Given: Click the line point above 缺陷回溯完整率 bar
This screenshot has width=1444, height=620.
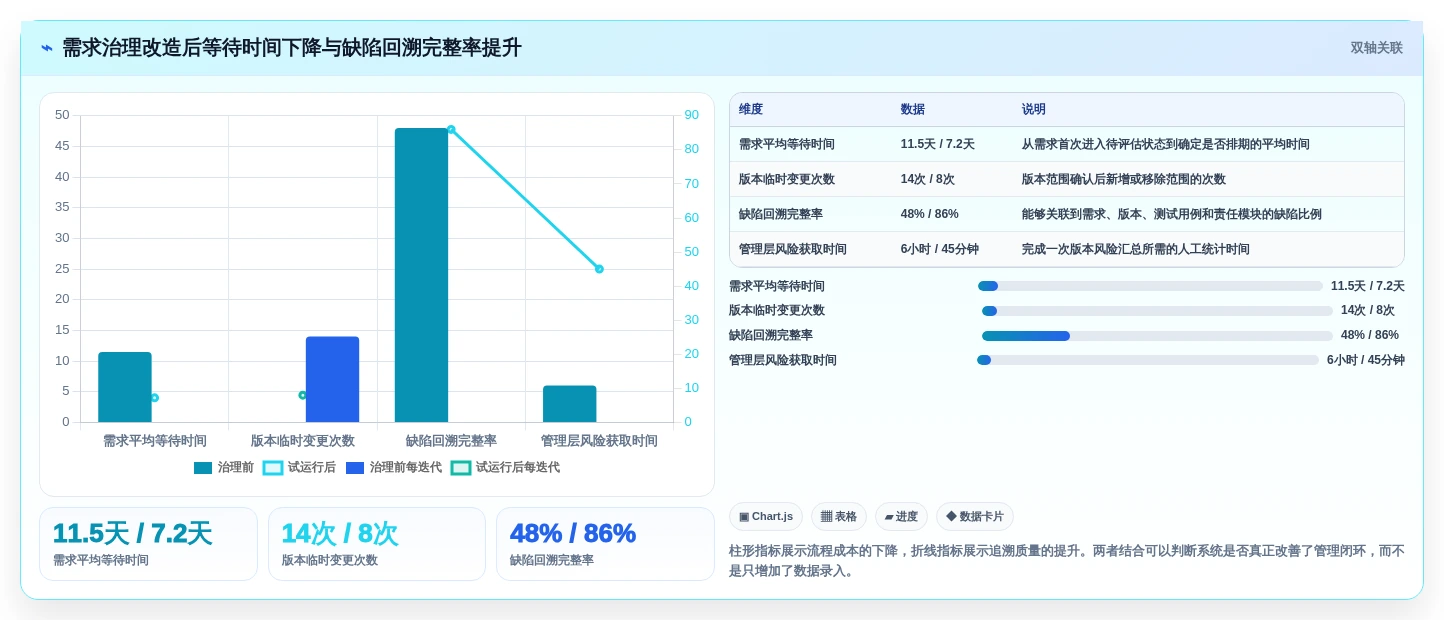Looking at the screenshot, I should [451, 129].
